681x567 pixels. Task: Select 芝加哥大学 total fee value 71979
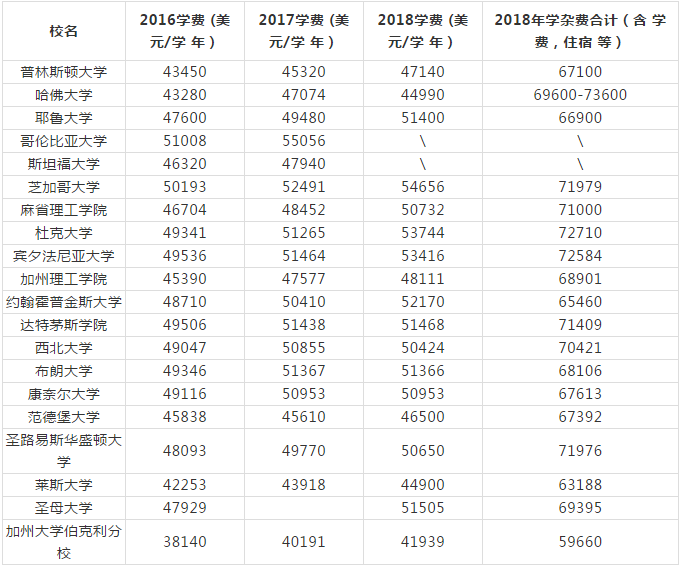580,187
